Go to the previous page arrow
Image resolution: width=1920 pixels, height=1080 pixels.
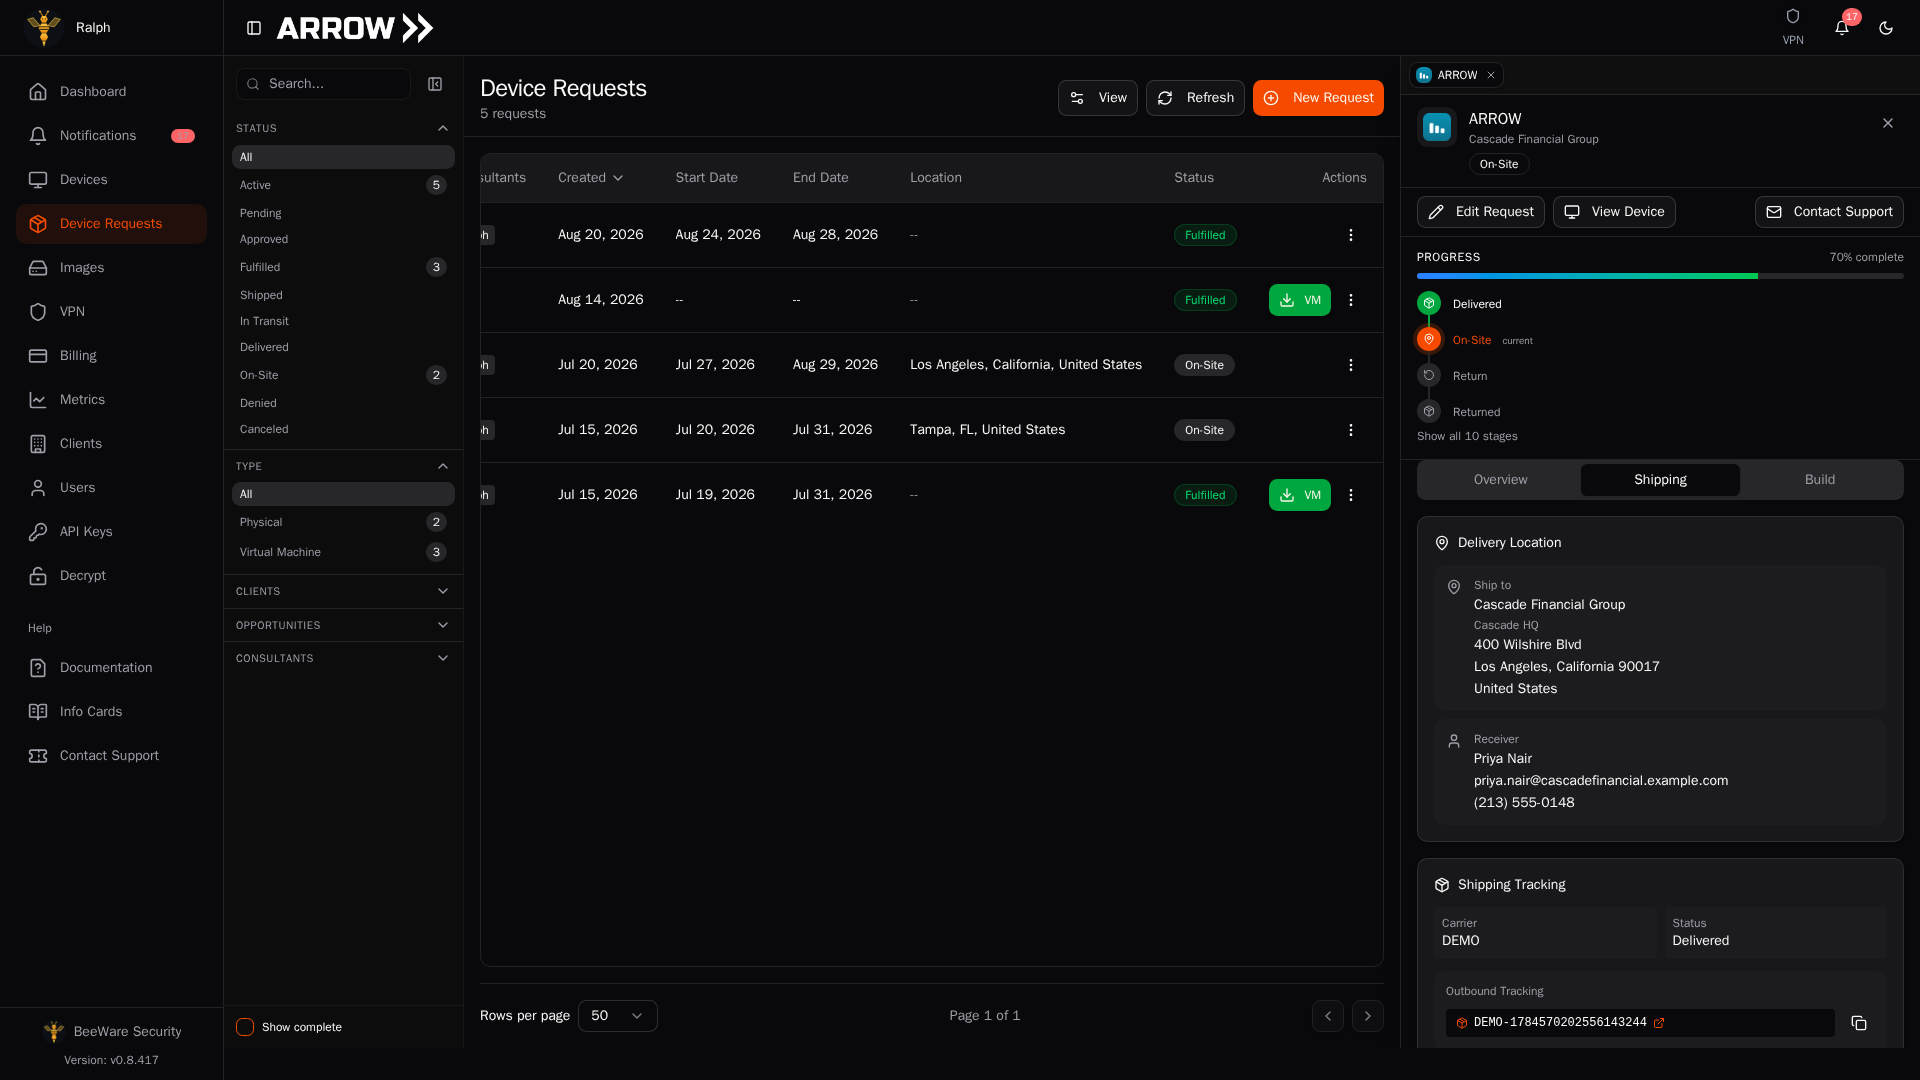pyautogui.click(x=1327, y=1016)
